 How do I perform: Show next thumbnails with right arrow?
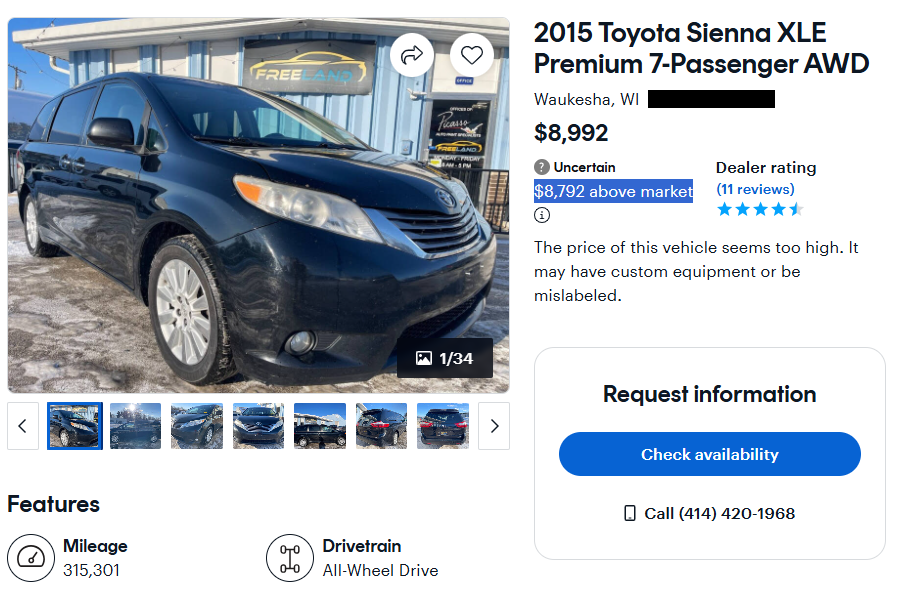tap(494, 426)
